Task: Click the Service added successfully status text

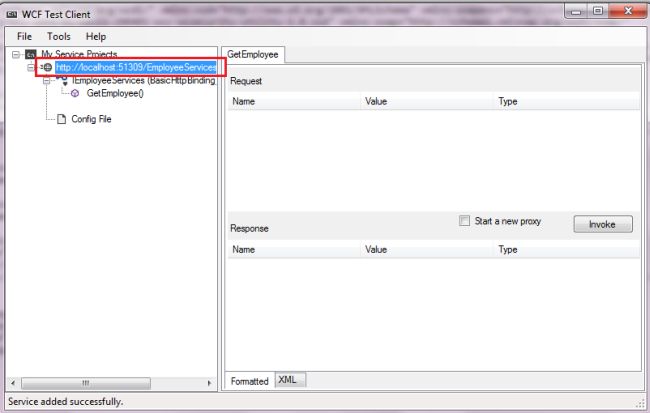Action: [x=65, y=401]
